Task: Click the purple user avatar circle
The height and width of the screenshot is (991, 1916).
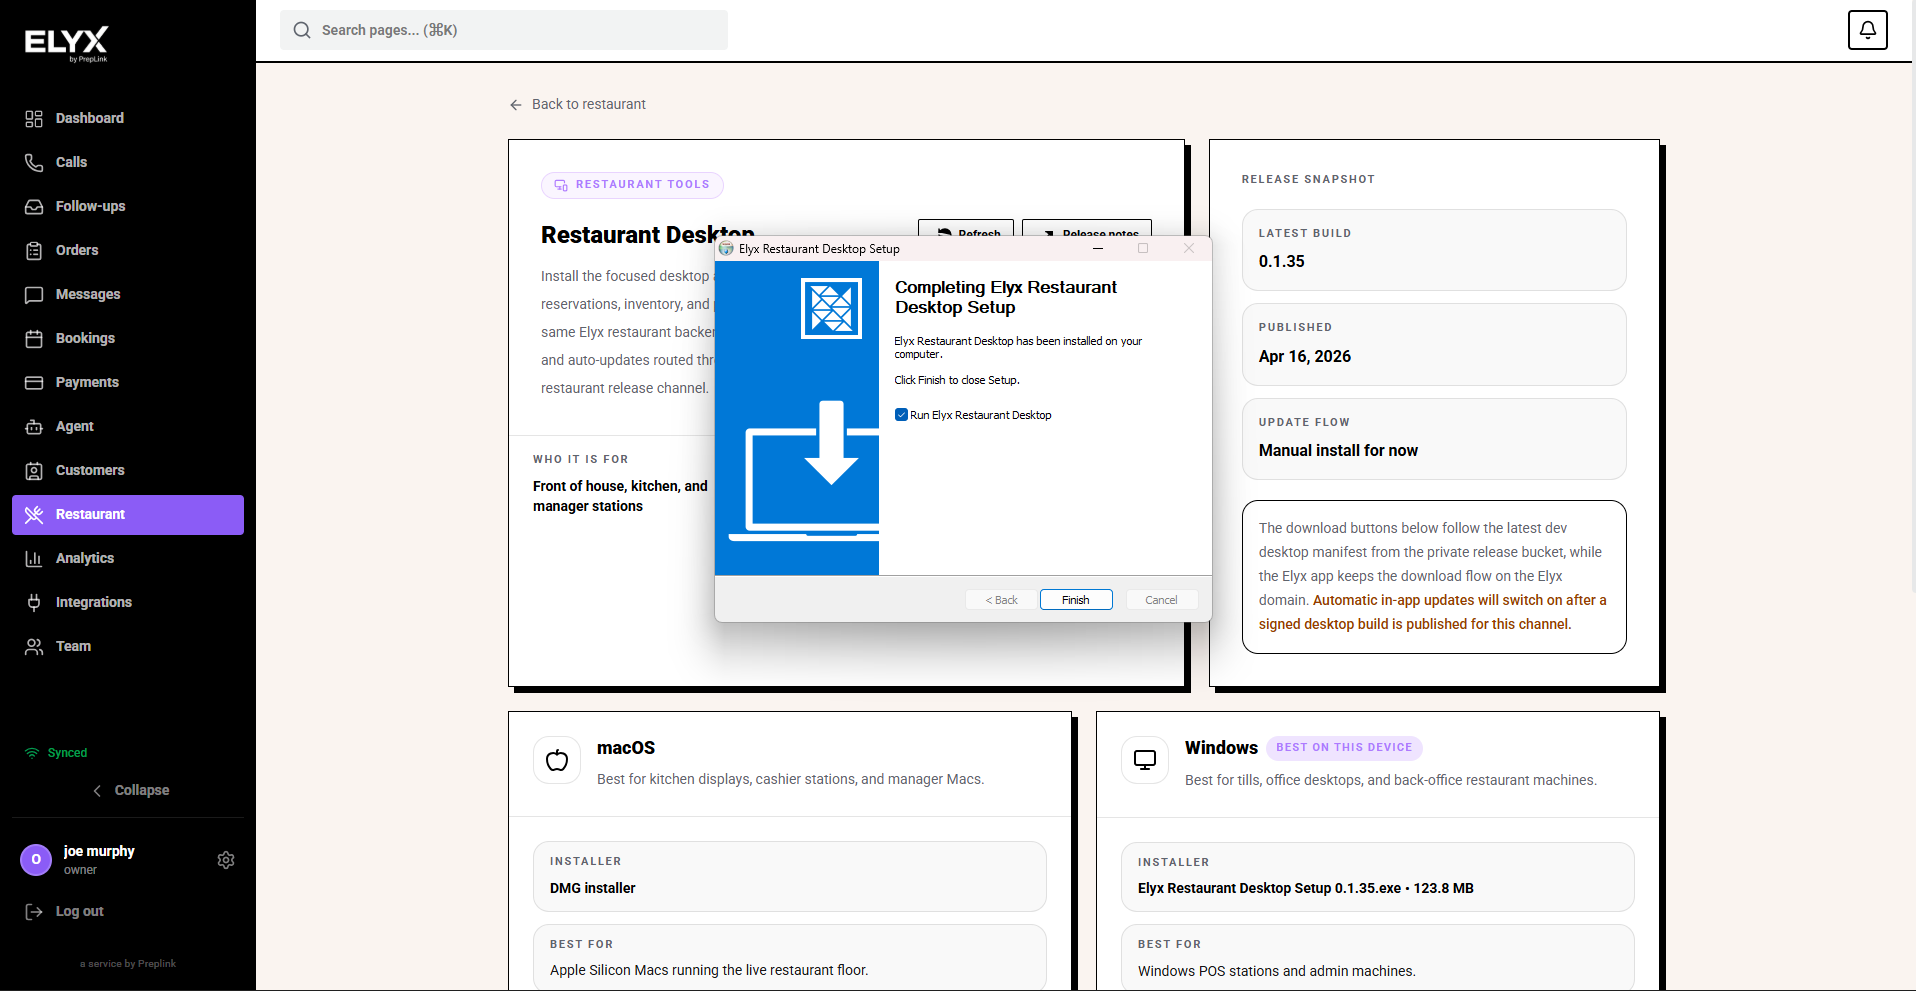Action: click(x=36, y=860)
